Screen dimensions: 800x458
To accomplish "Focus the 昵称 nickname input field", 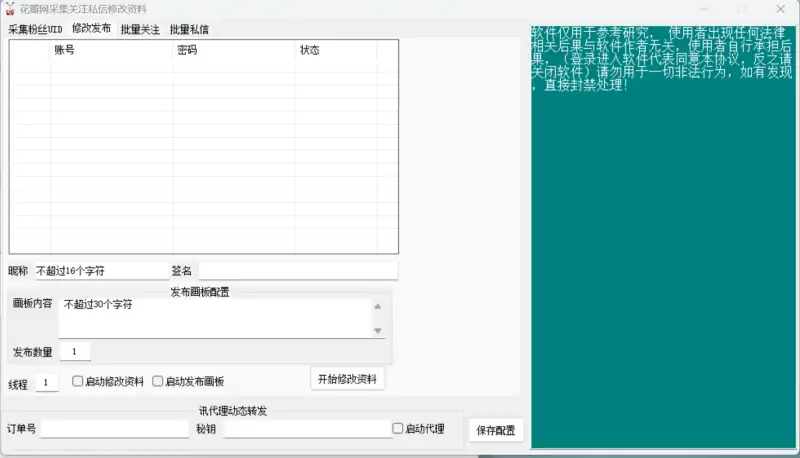I will (x=102, y=271).
